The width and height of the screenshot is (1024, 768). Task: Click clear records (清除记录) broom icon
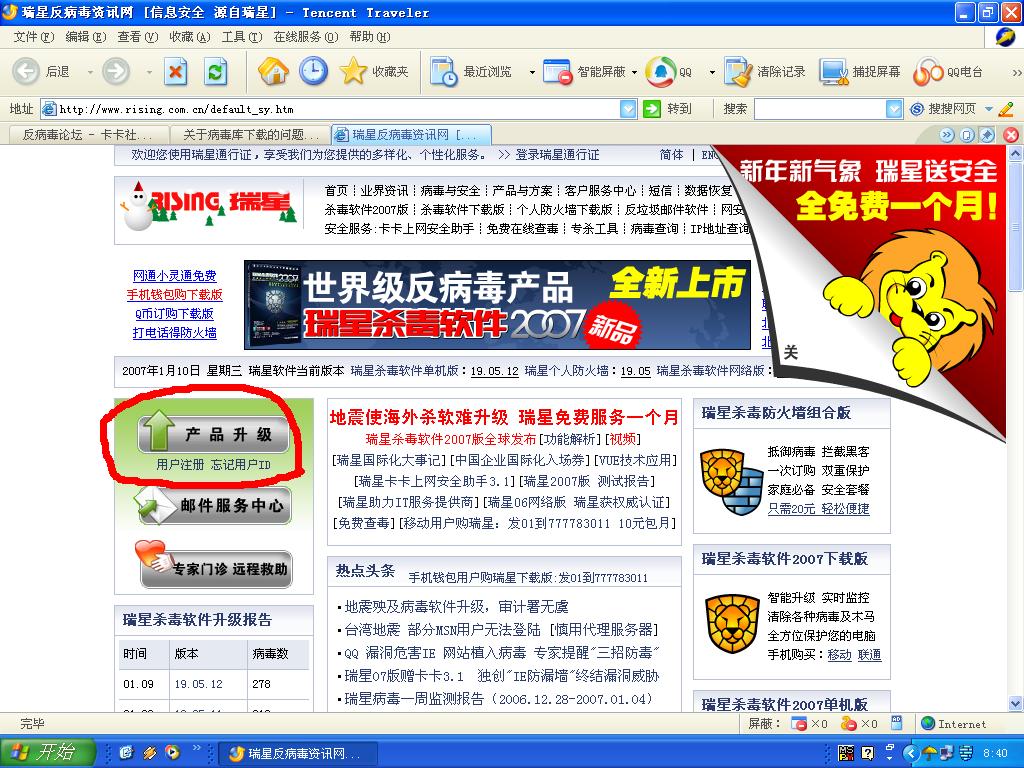coord(739,72)
